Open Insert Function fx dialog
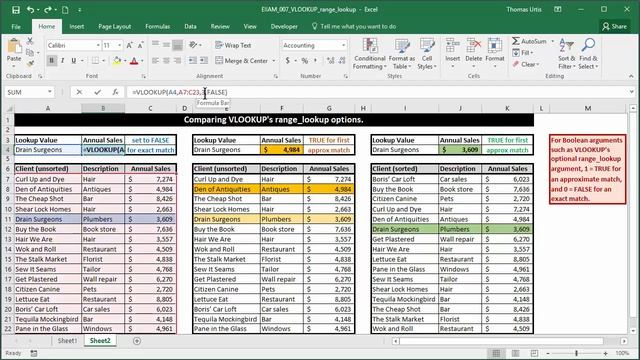The width and height of the screenshot is (640, 360). click(x=115, y=92)
